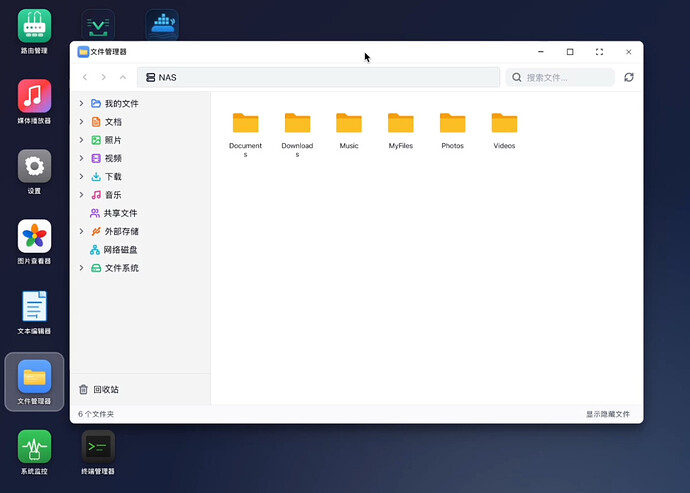Image resolution: width=690 pixels, height=493 pixels.
Task: Expand the 我的文件 tree node
Action: pos(81,103)
